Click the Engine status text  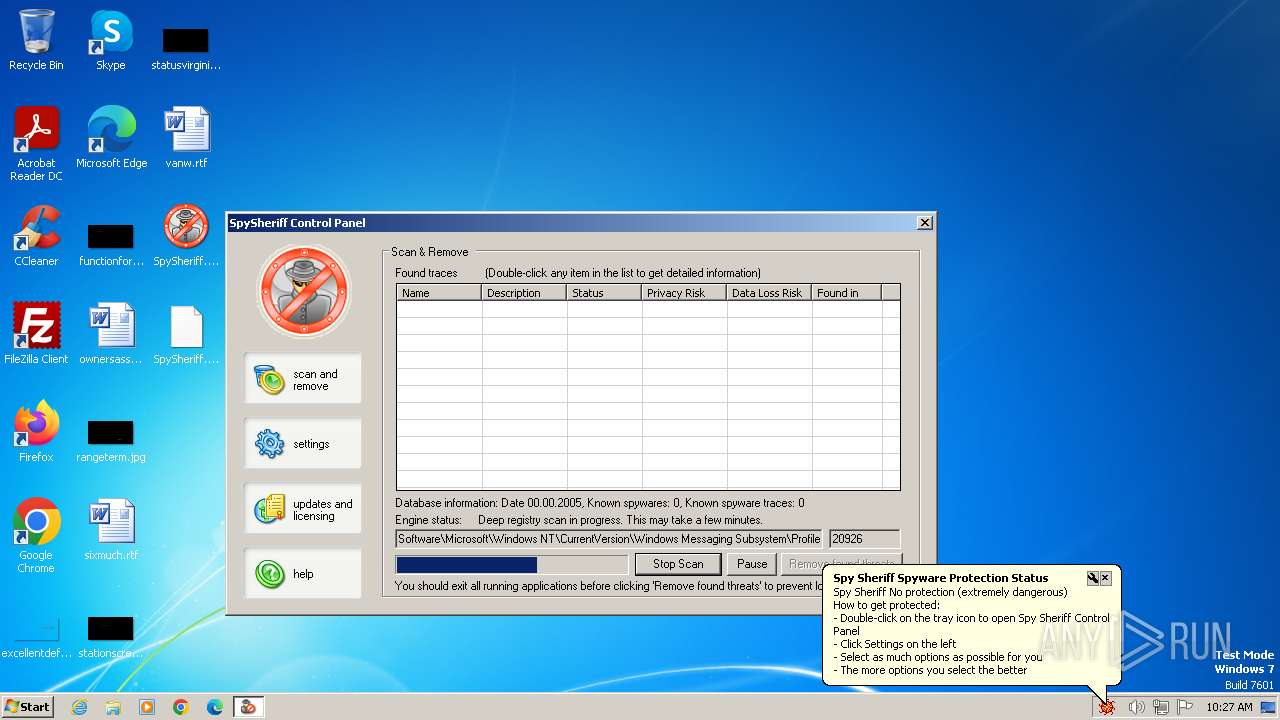tap(579, 520)
